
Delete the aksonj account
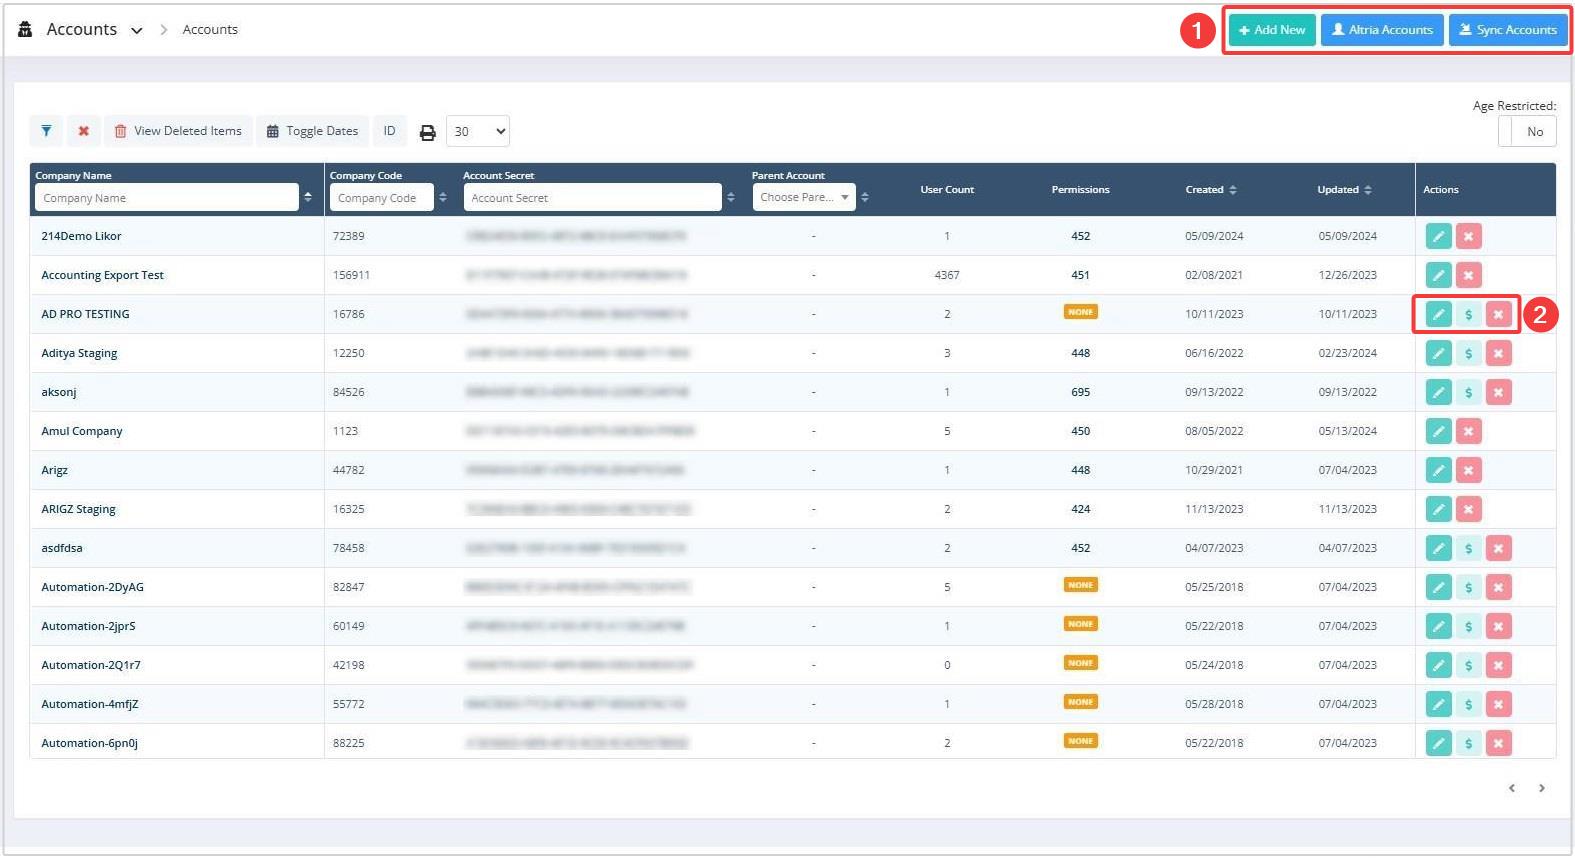tap(1498, 392)
